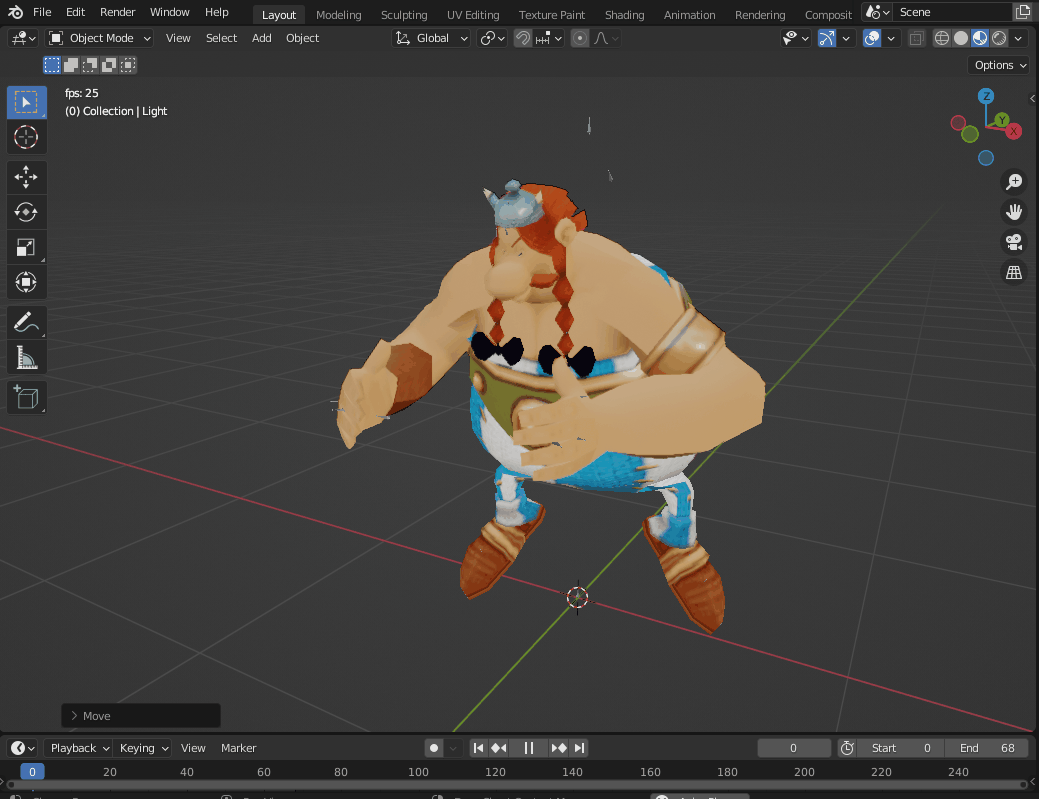
Task: Switch to the Modeling workspace tab
Action: [x=339, y=15]
